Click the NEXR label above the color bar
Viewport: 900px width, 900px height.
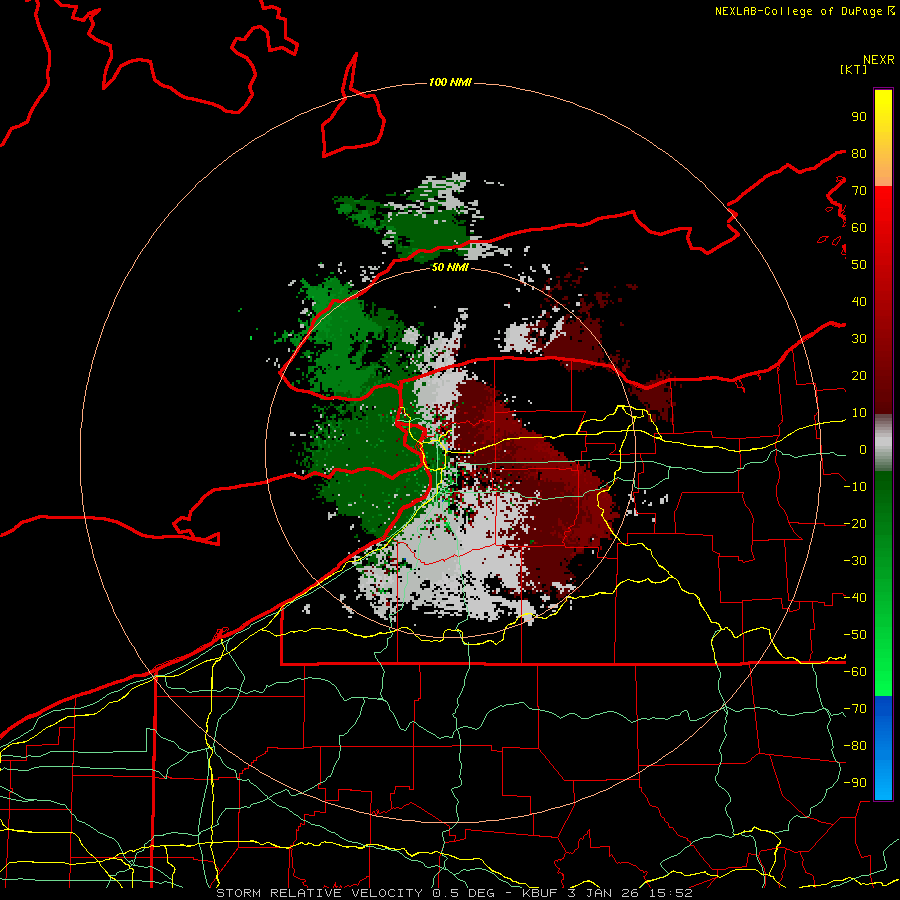tap(879, 59)
